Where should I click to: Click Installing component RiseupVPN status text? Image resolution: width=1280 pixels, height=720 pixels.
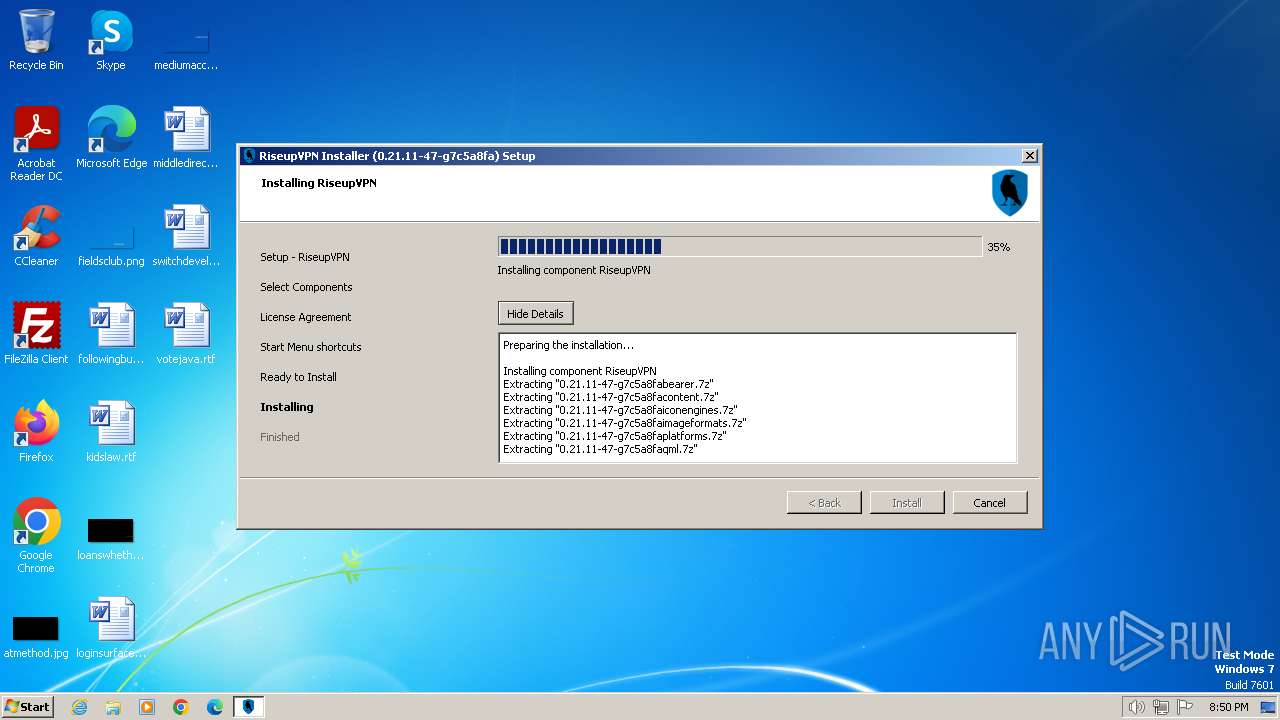[574, 270]
